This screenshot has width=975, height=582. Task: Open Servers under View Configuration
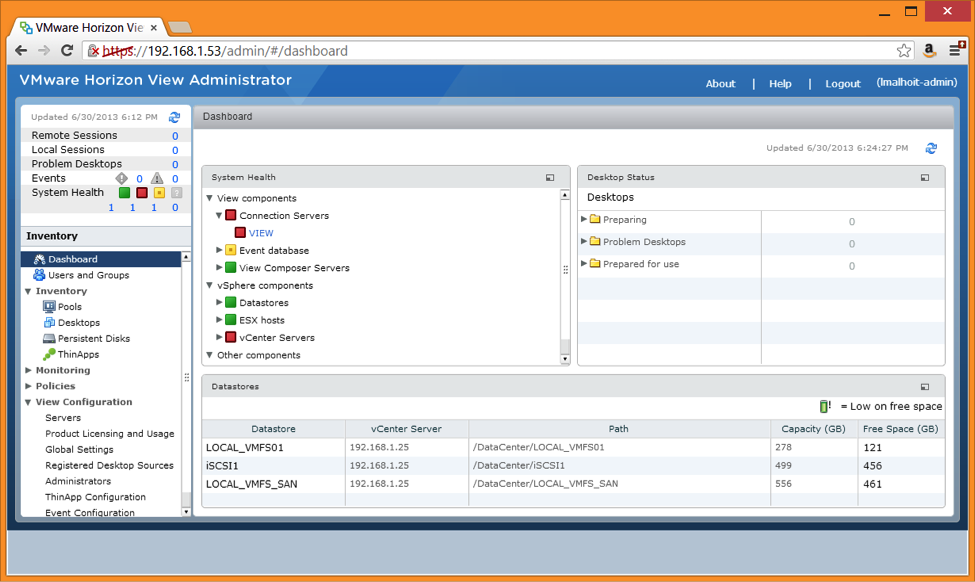tap(63, 418)
